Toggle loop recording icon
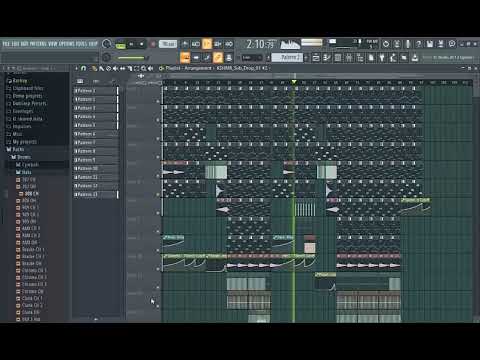 click(x=229, y=44)
